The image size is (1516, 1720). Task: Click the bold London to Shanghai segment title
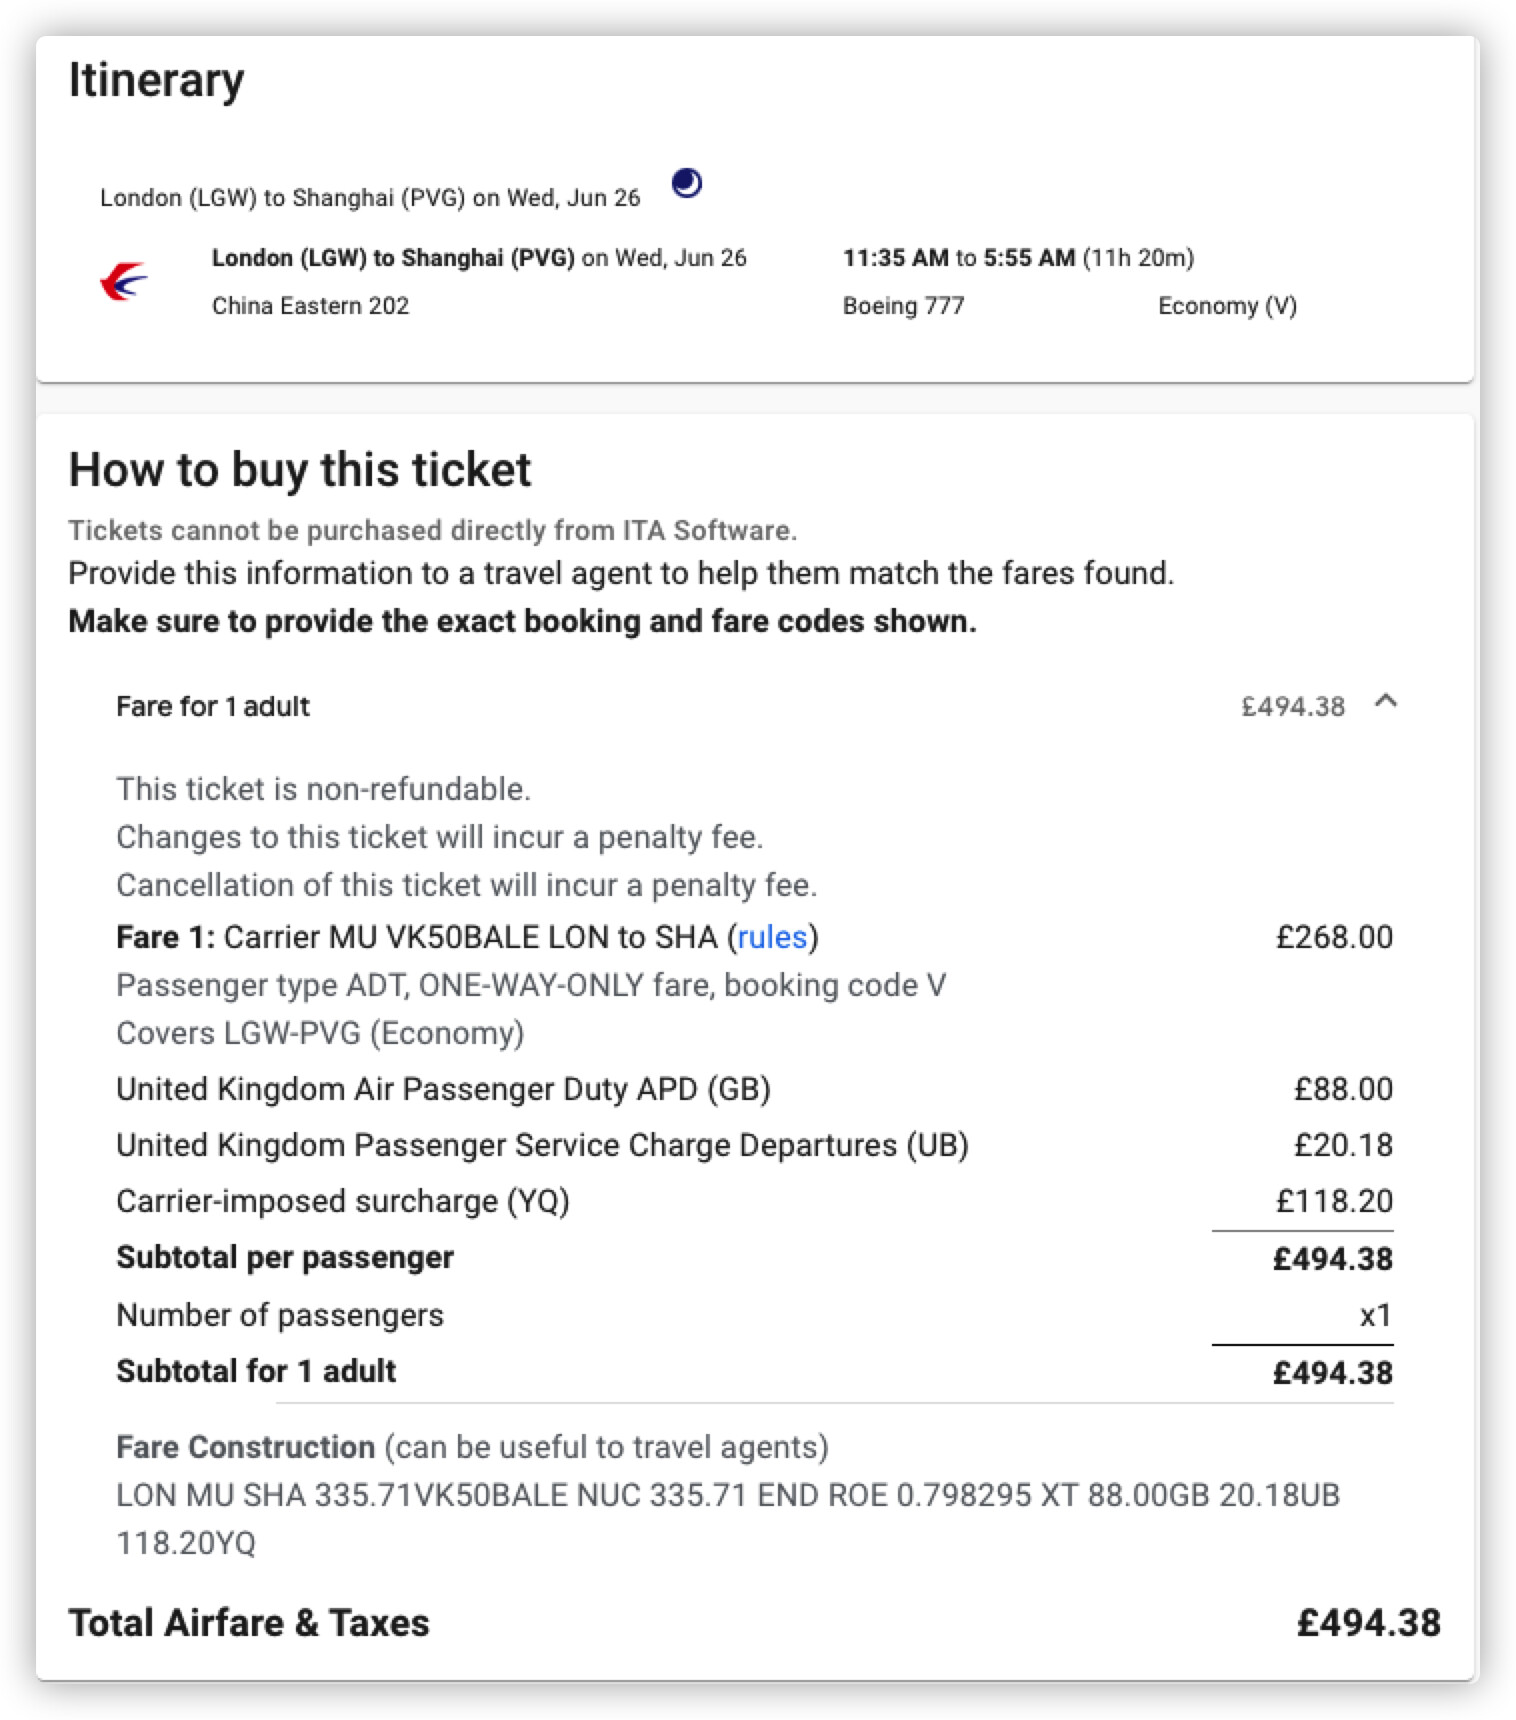[x=393, y=258]
